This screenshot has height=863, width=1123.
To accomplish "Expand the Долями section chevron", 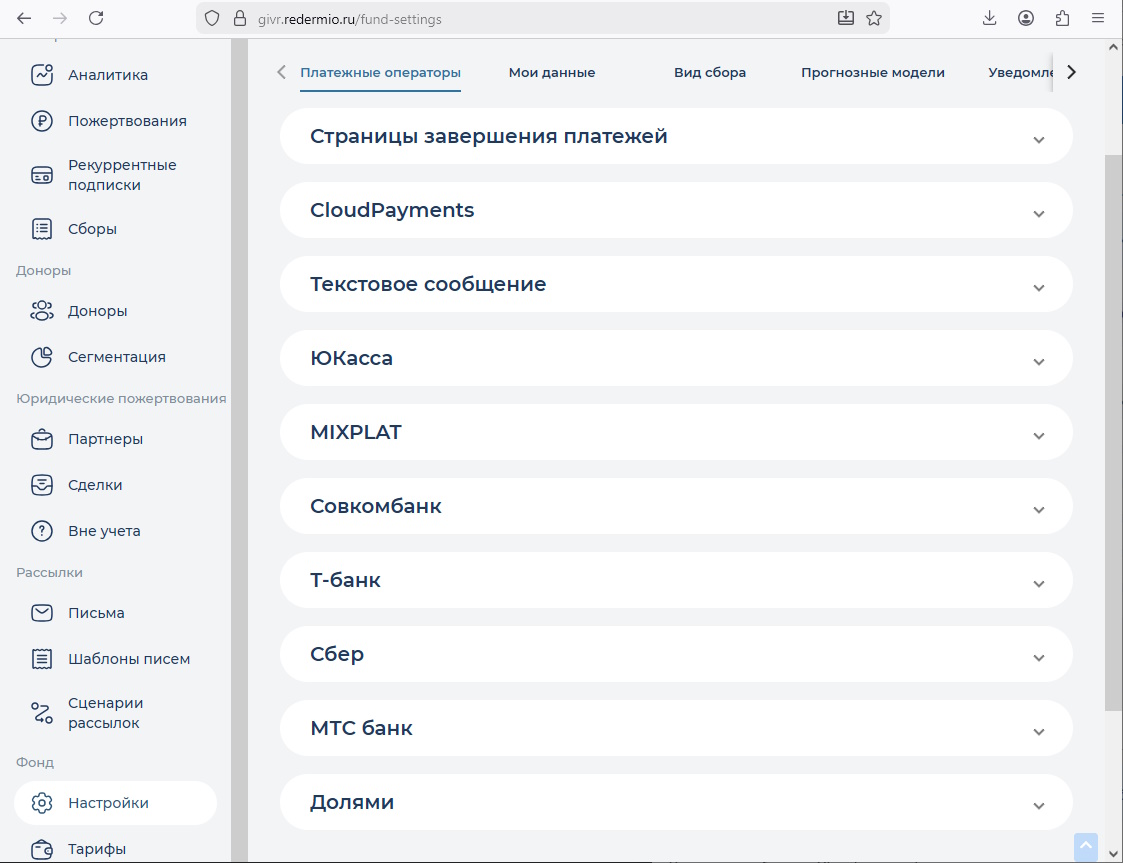I will [x=1038, y=806].
